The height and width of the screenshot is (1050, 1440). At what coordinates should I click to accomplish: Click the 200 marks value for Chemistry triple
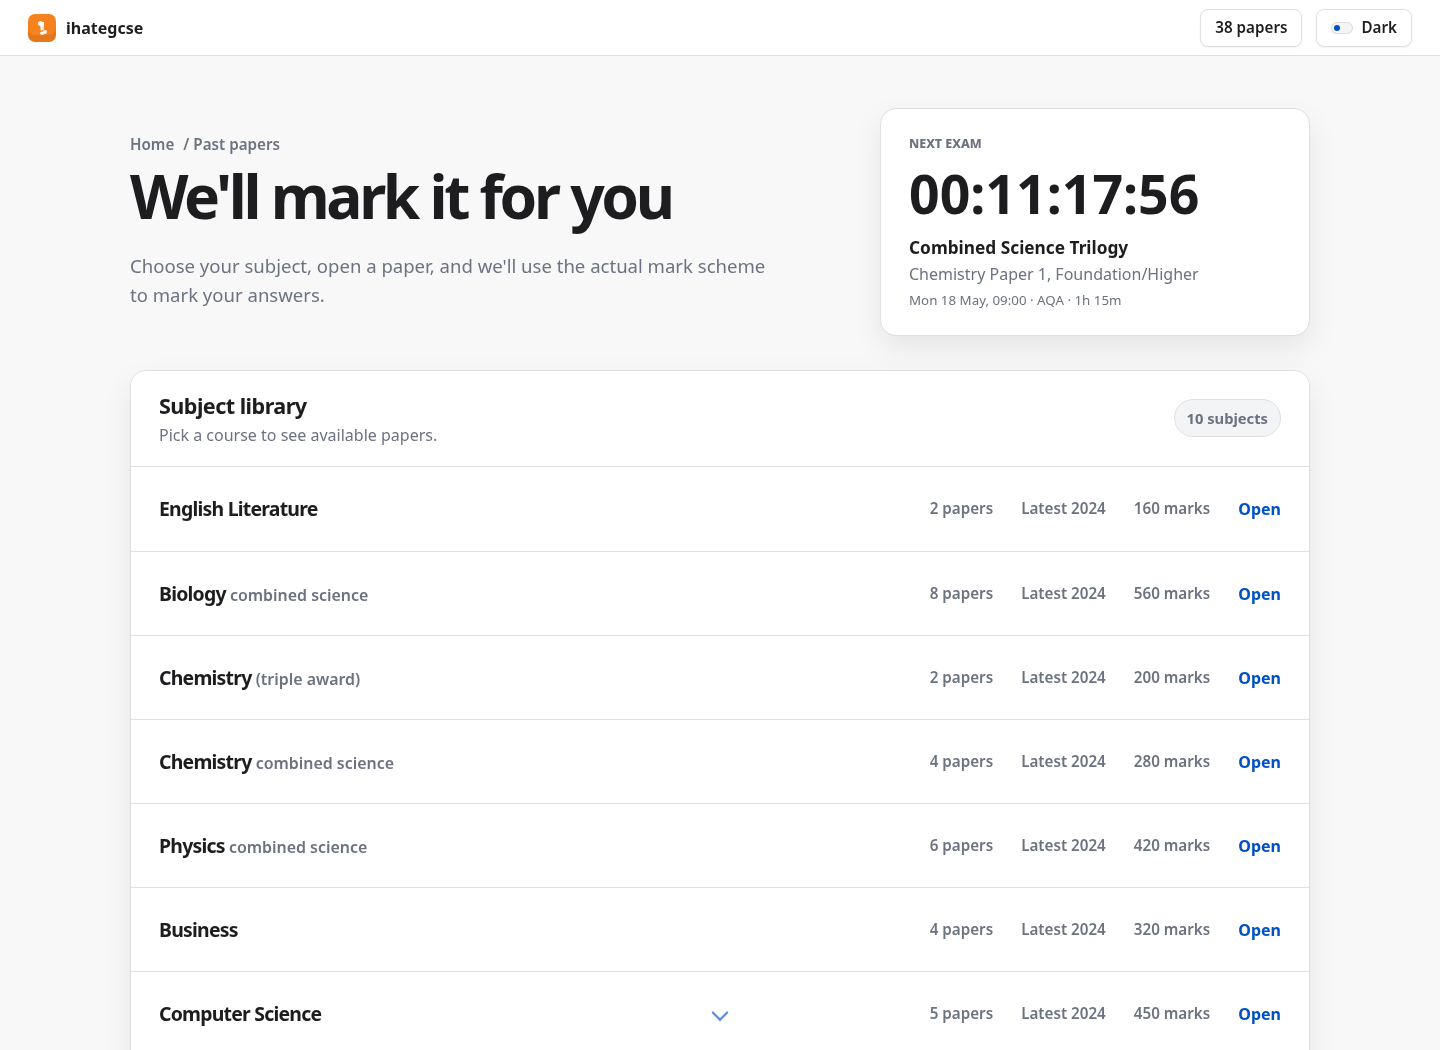(1171, 677)
